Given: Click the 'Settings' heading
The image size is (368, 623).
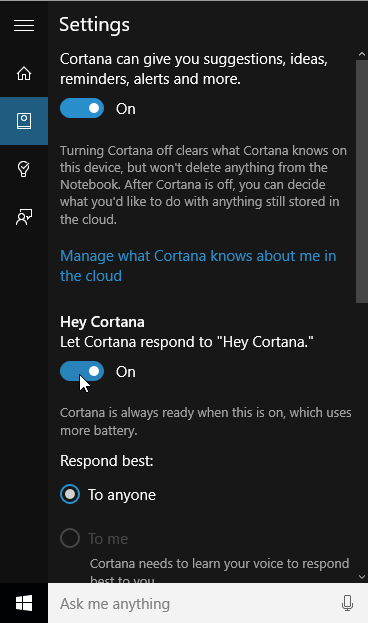Looking at the screenshot, I should click(95, 25).
